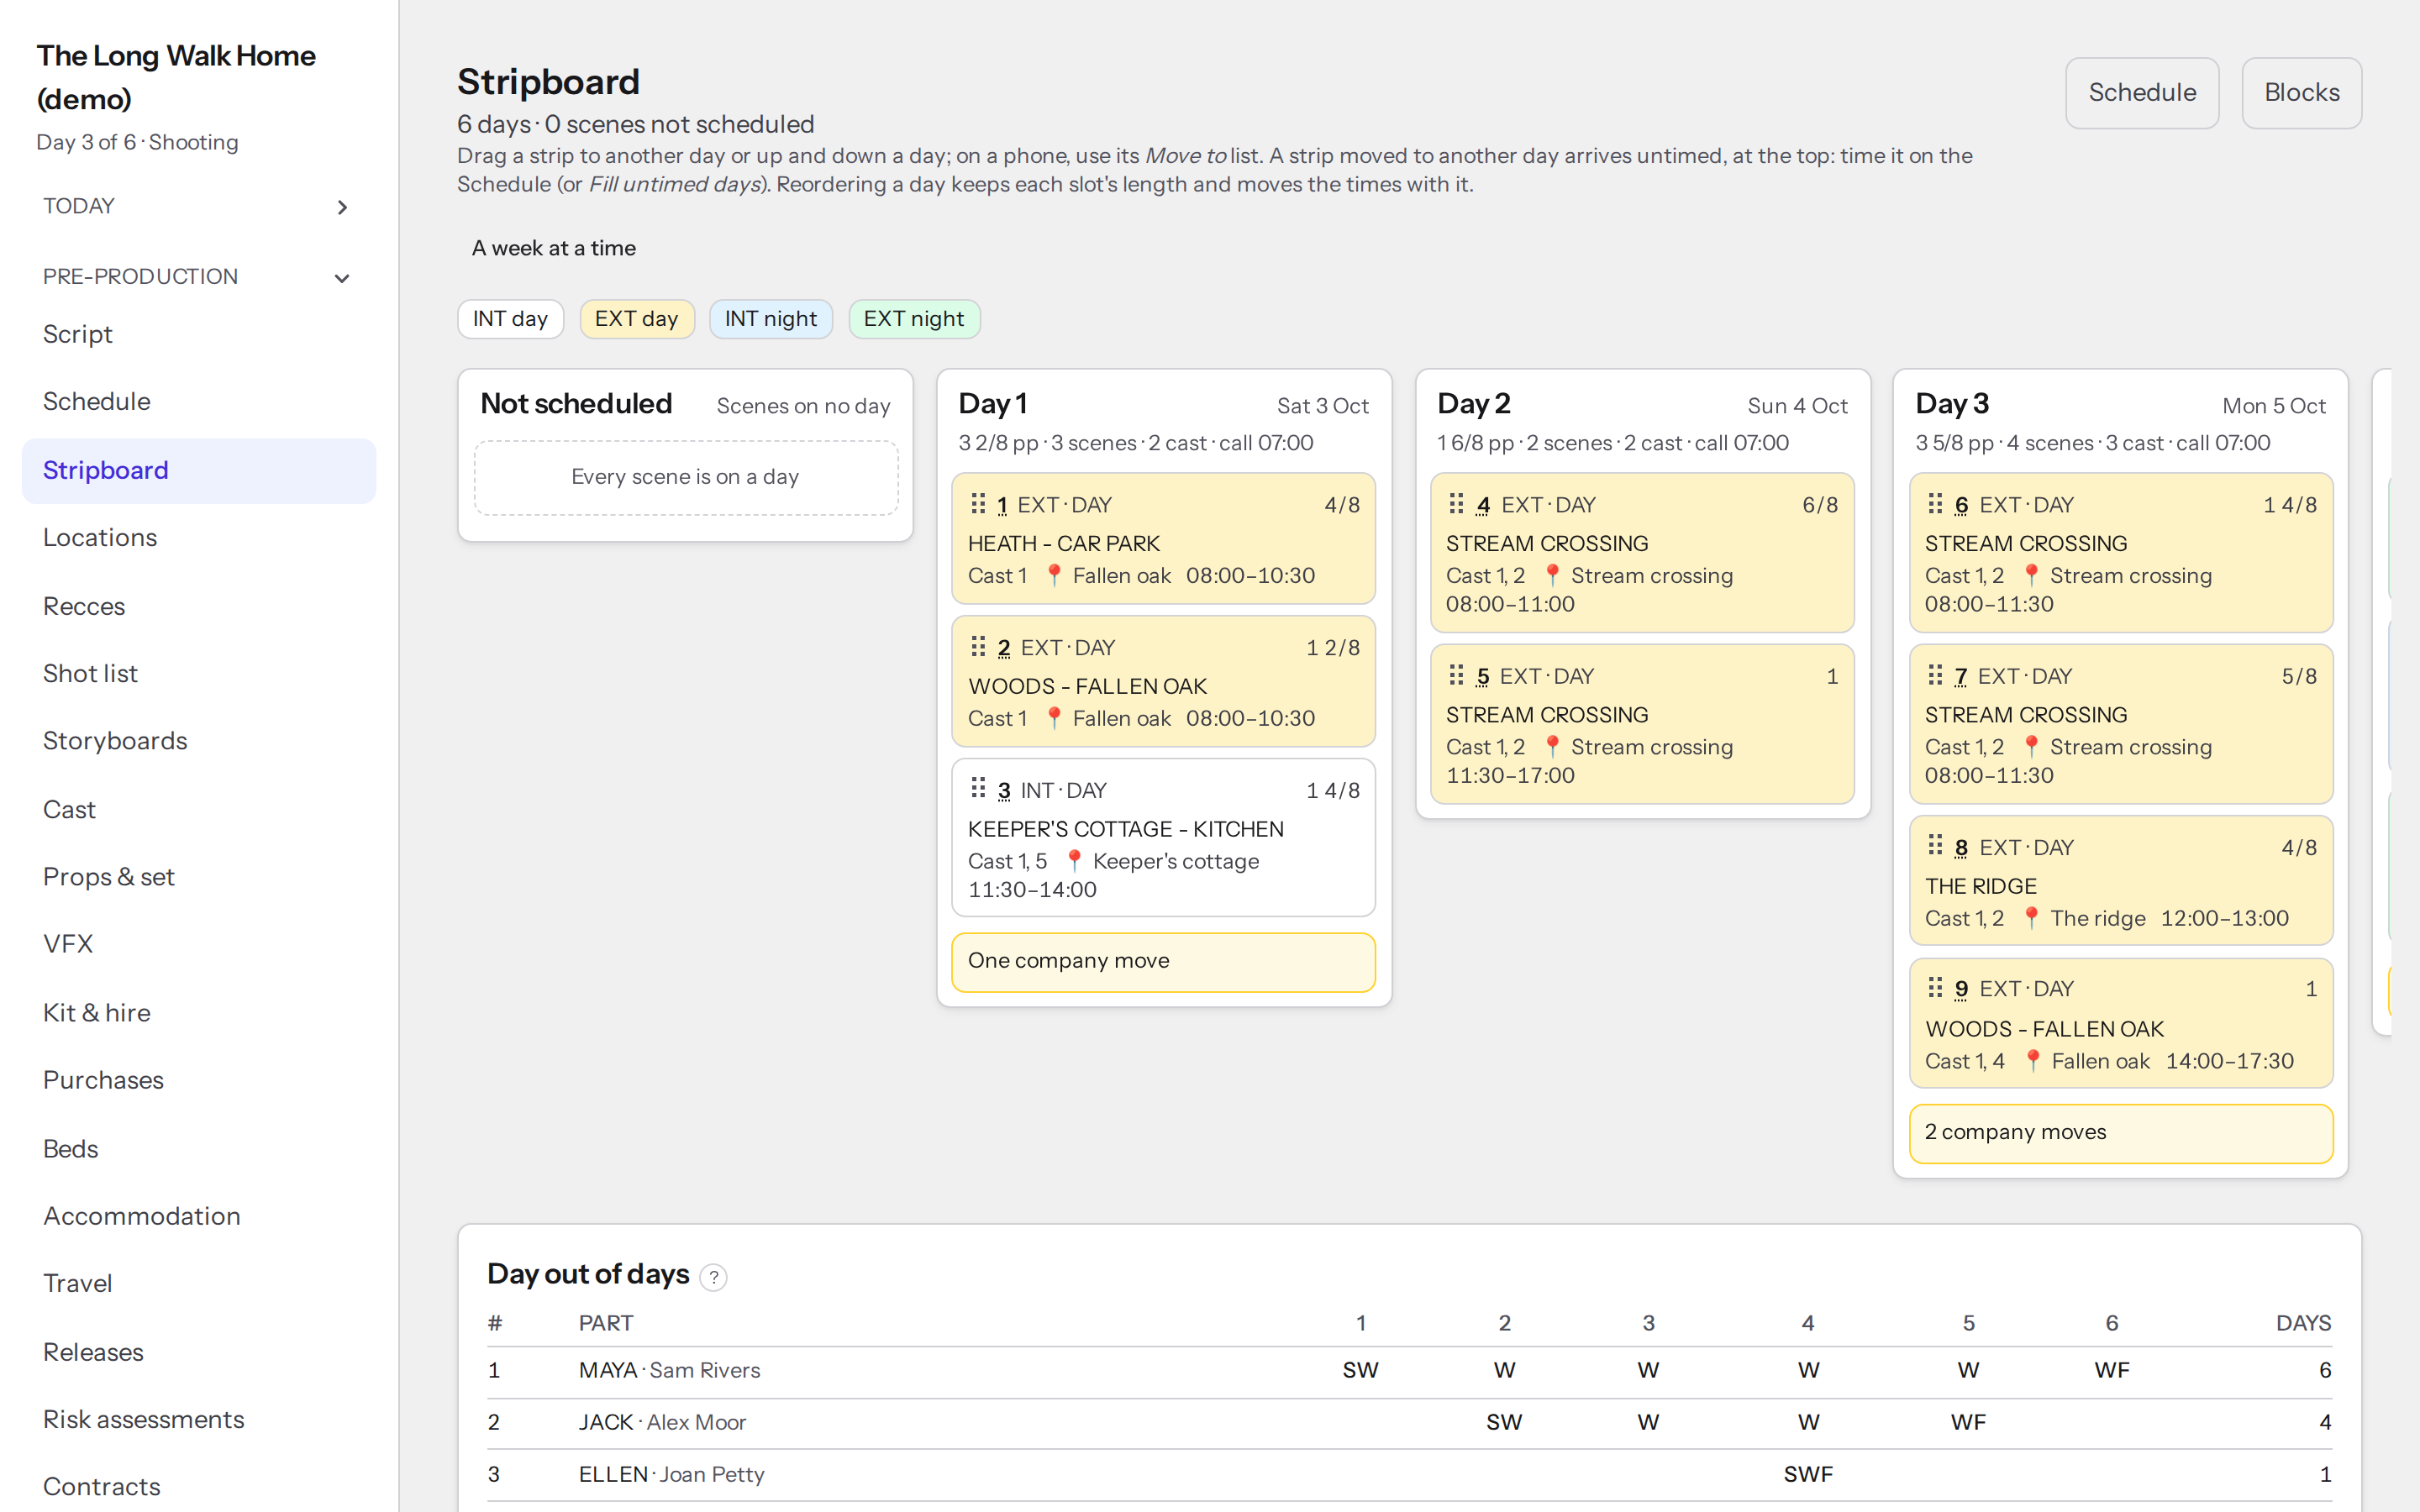Collapse the PRE-PRODUCTION sidebar section
The image size is (2420, 1512).
point(198,277)
